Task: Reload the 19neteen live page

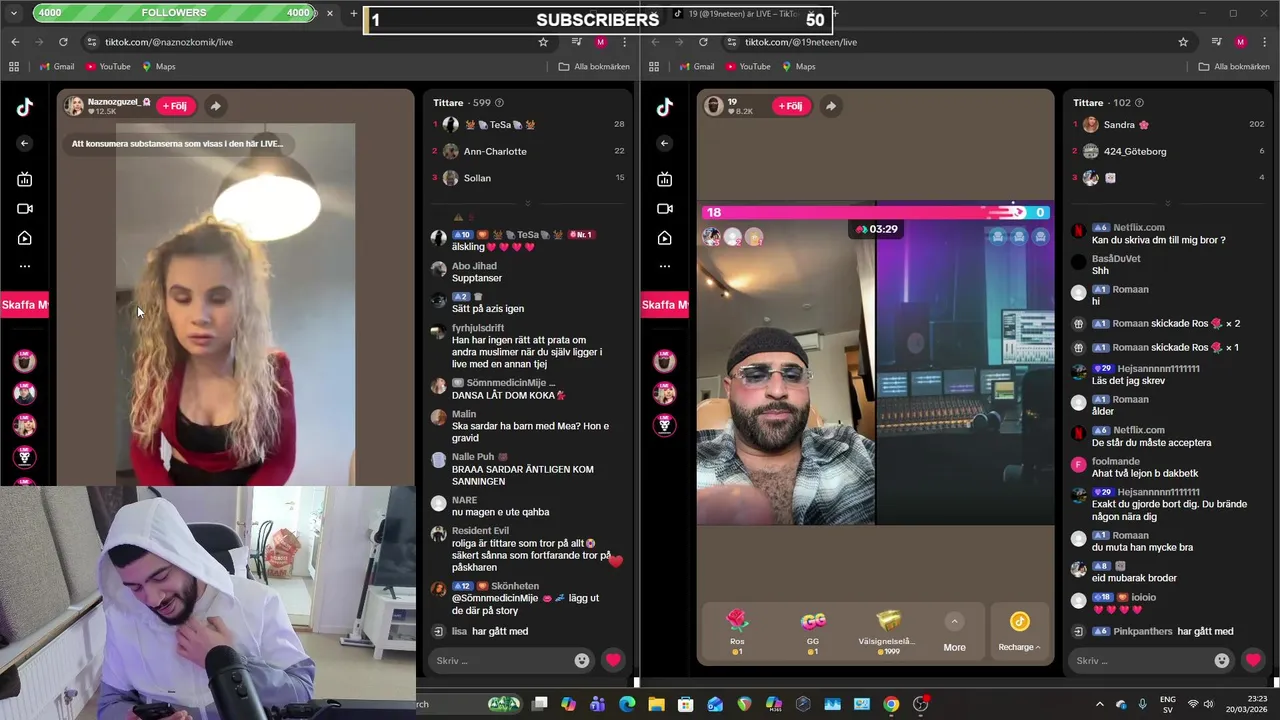Action: point(703,42)
